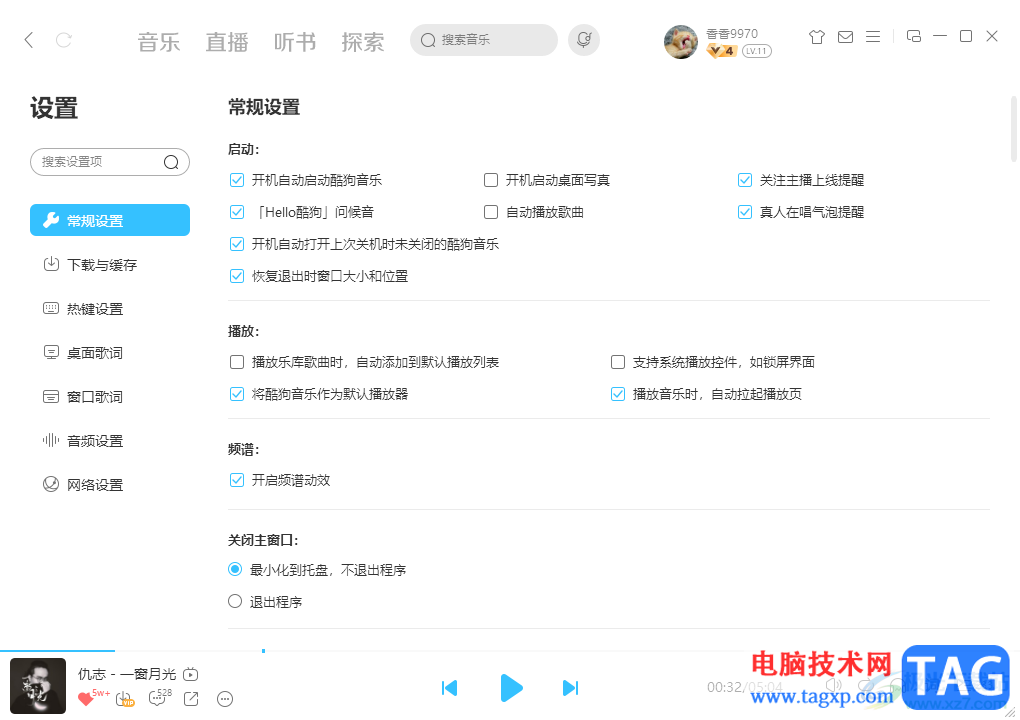Enable 自动播放歌曲 checkbox
Image resolution: width=1020 pixels, height=720 pixels.
[x=491, y=212]
